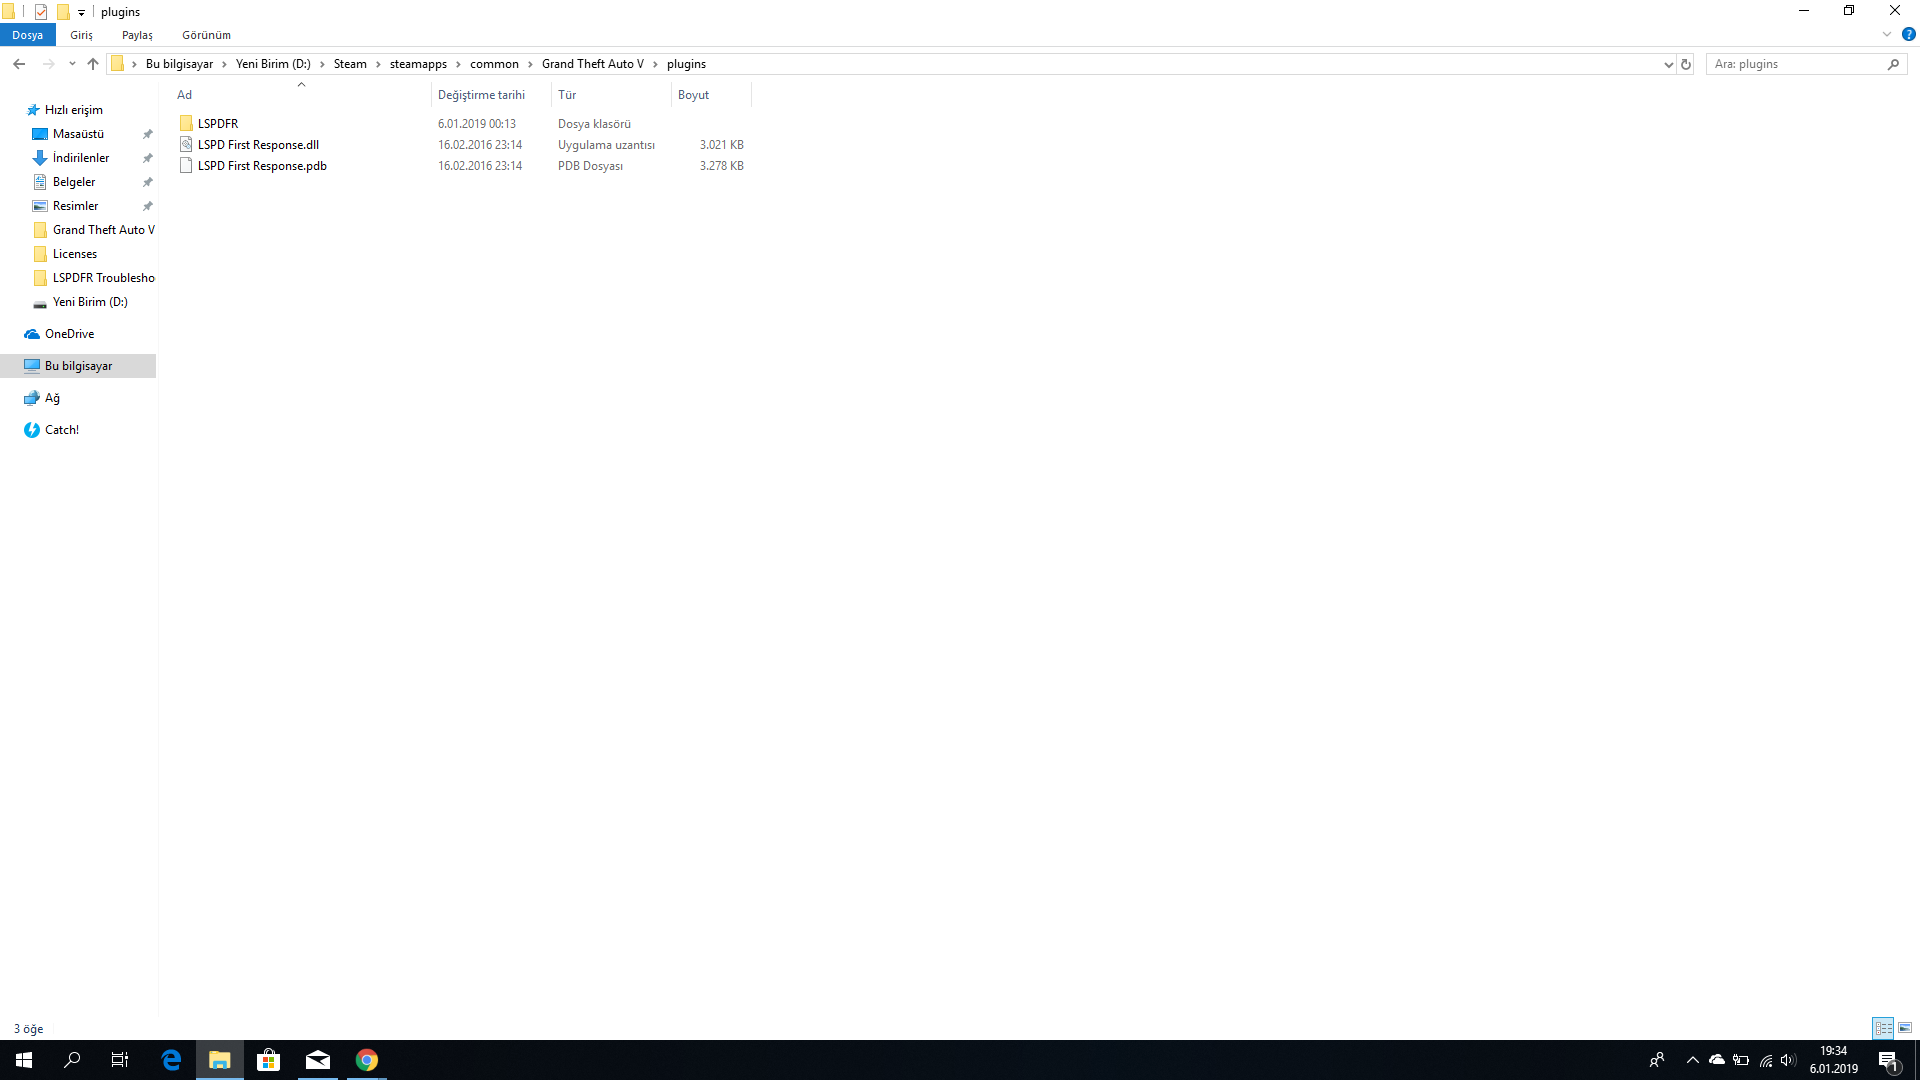Open Chrome from the taskbar
Image resolution: width=1920 pixels, height=1080 pixels.
click(x=367, y=1060)
